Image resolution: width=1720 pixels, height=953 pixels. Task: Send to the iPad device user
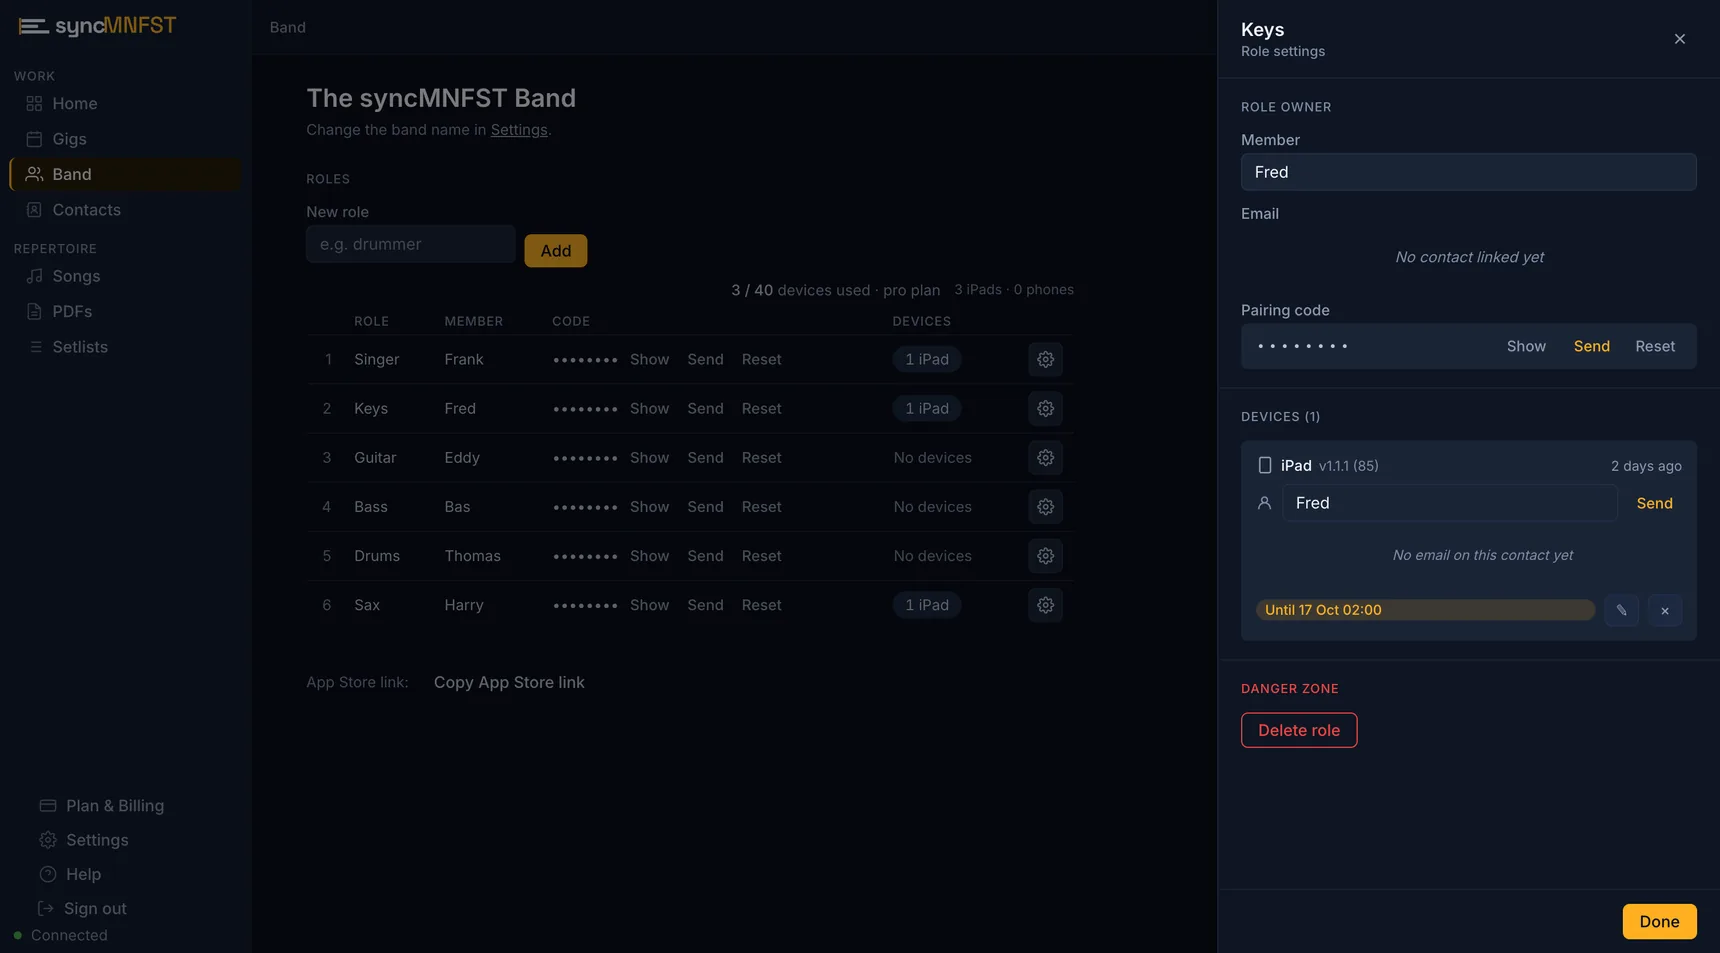tap(1654, 503)
